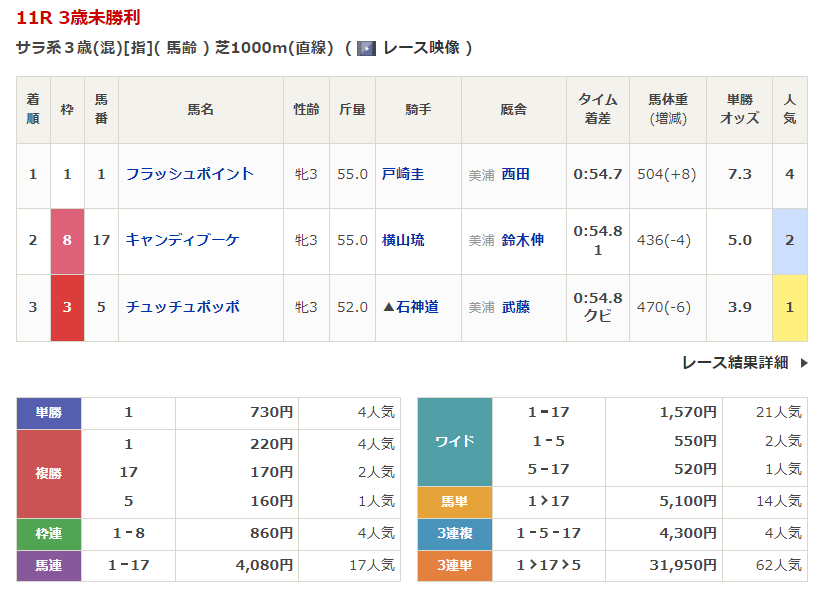Open the レース映像 link
The height and width of the screenshot is (590, 823).
(x=421, y=48)
